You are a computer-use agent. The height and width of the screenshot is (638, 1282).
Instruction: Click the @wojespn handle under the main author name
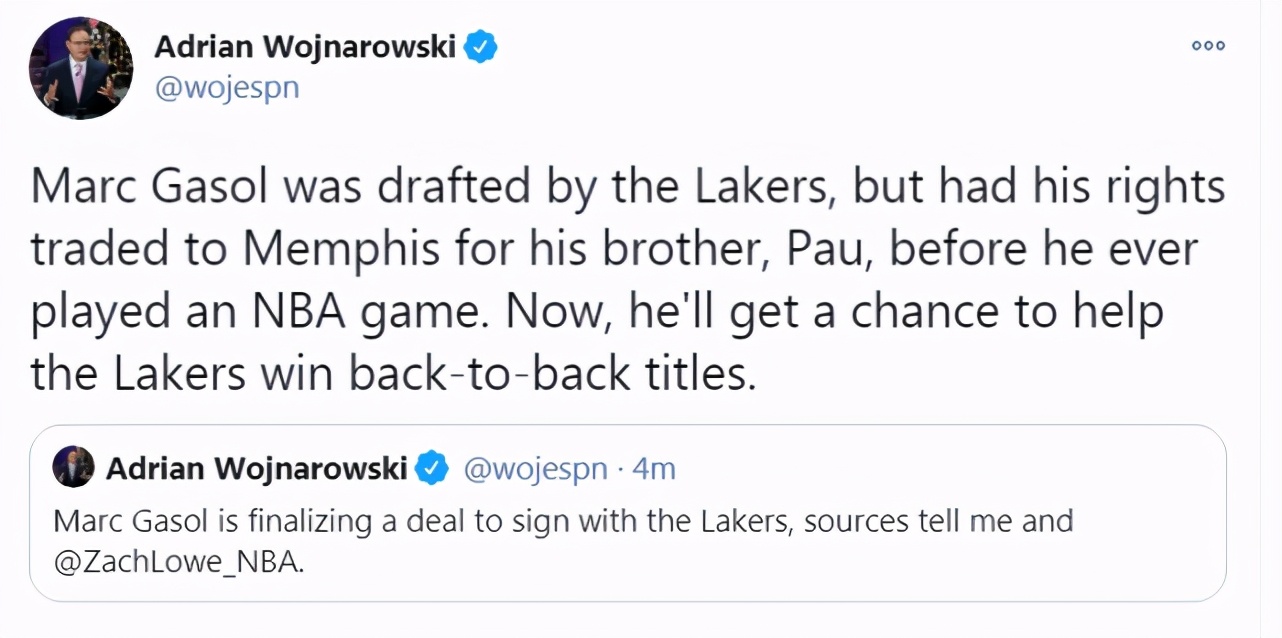(226, 88)
